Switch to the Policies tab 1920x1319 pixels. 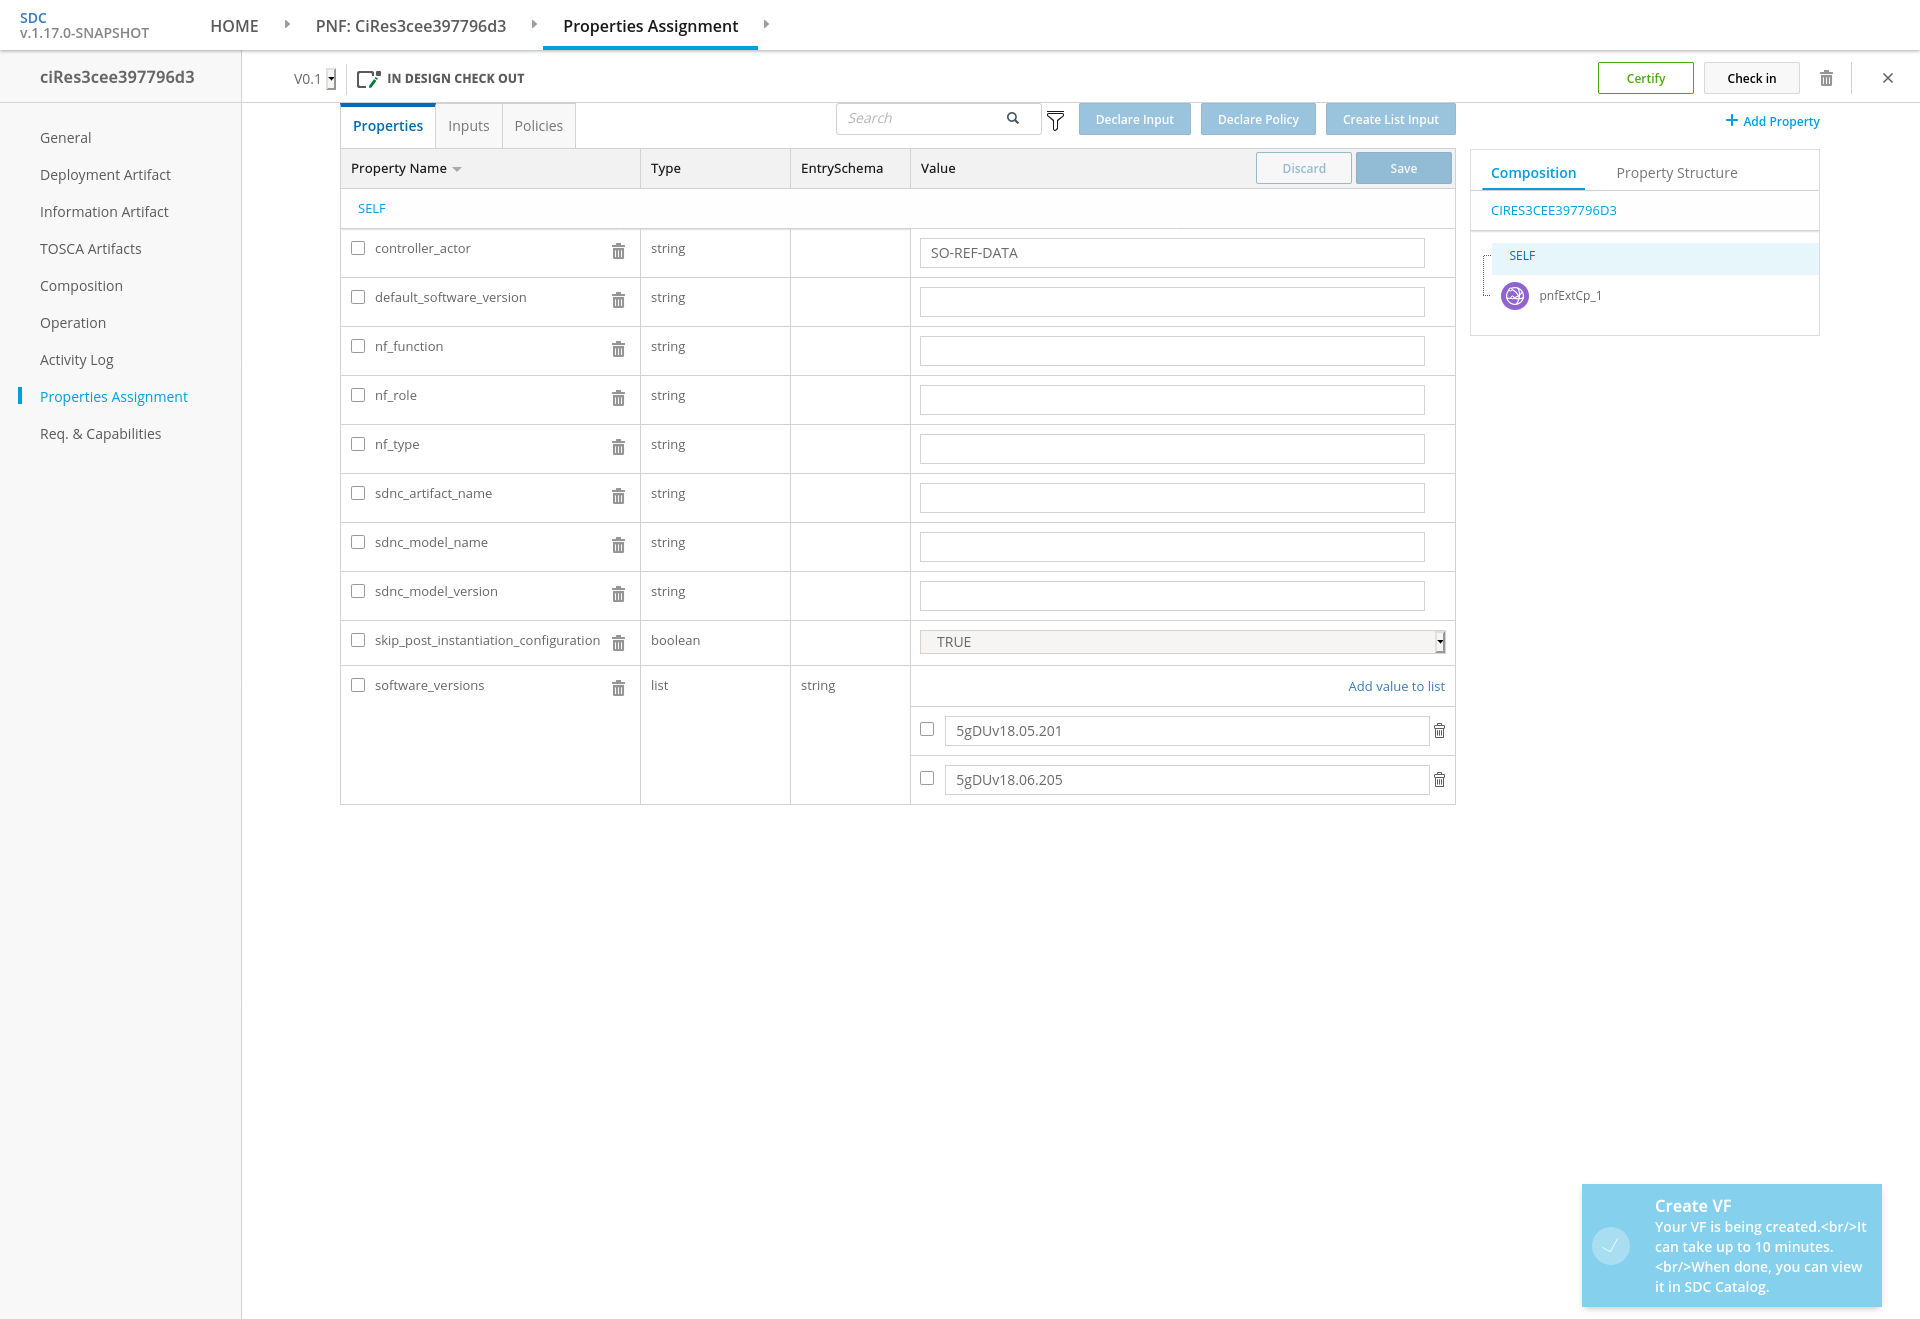click(x=539, y=126)
